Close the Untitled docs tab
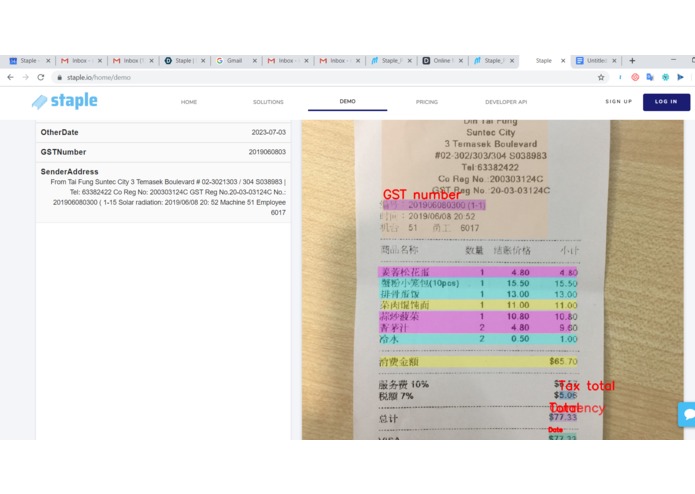Screen dimensions: 695x494 (614, 61)
